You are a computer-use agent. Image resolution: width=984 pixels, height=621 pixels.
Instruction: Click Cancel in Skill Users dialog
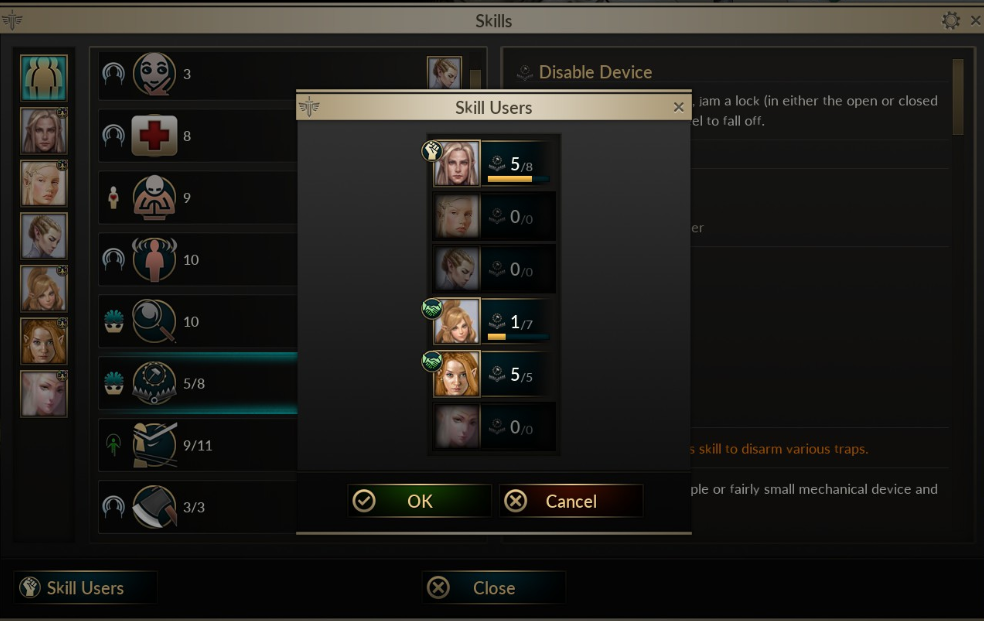point(571,501)
